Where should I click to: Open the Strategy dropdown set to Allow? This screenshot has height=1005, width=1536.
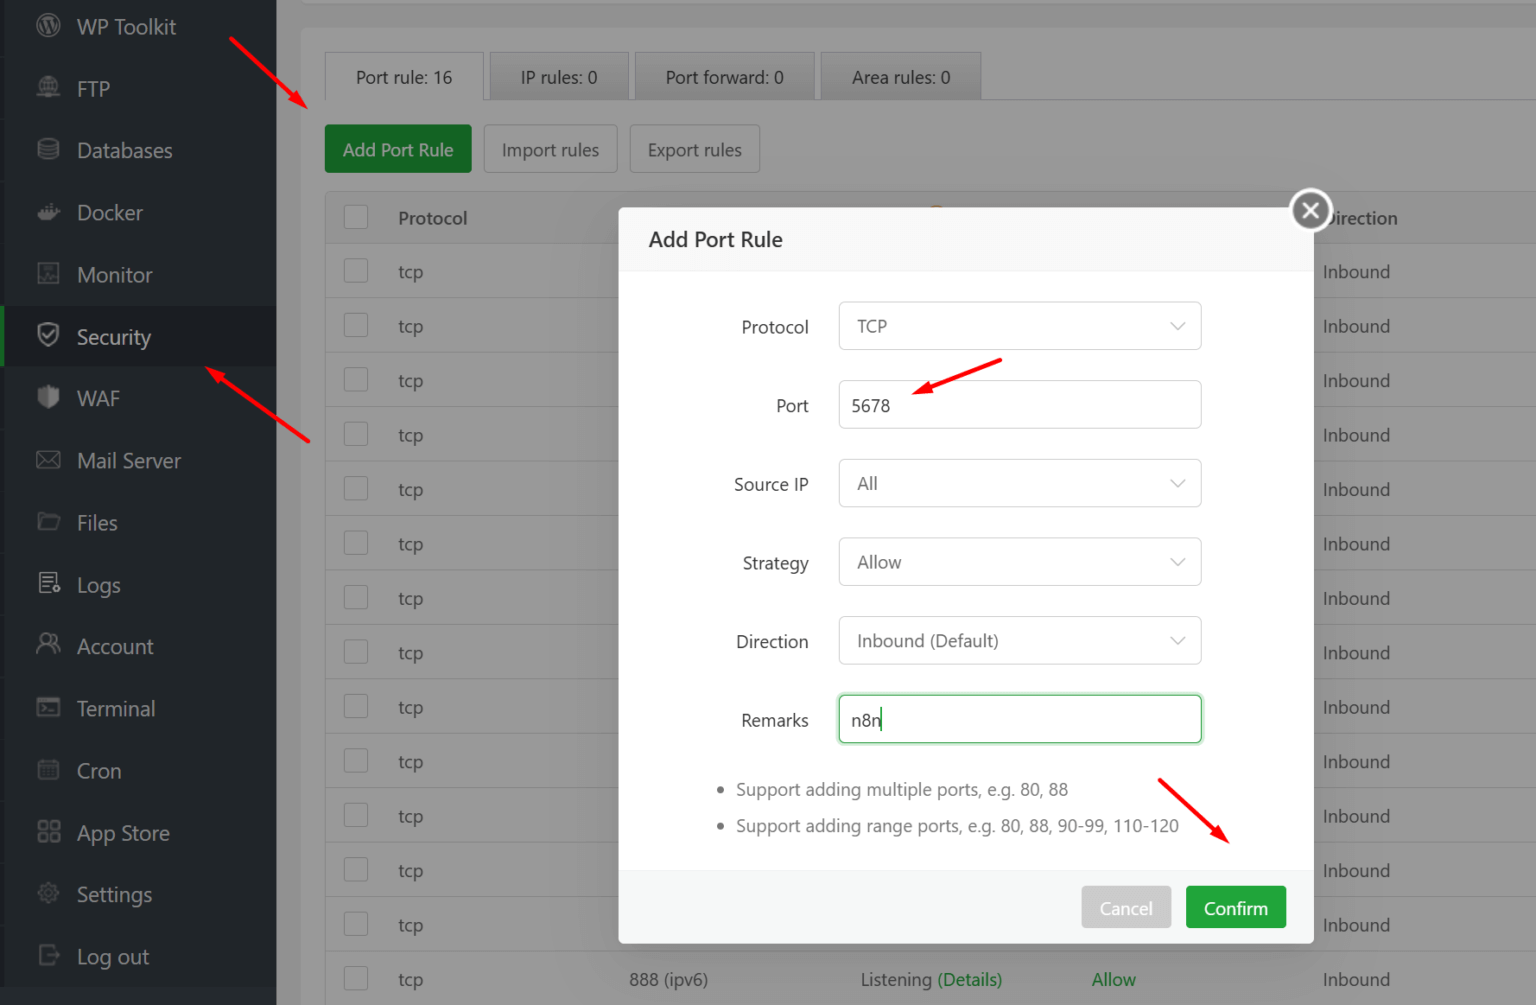click(1019, 562)
